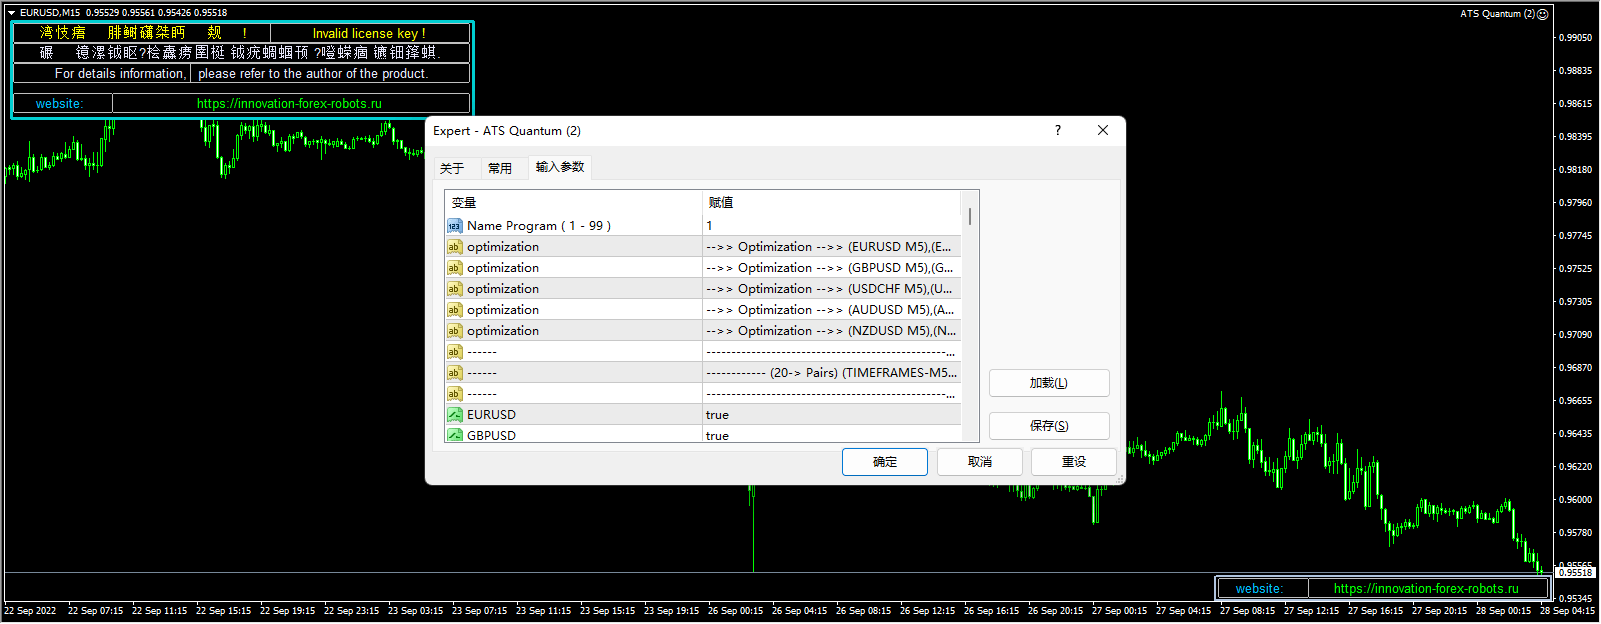Viewport: 1601px width, 624px height.
Task: Edit the Name Program value field
Action: coord(830,226)
